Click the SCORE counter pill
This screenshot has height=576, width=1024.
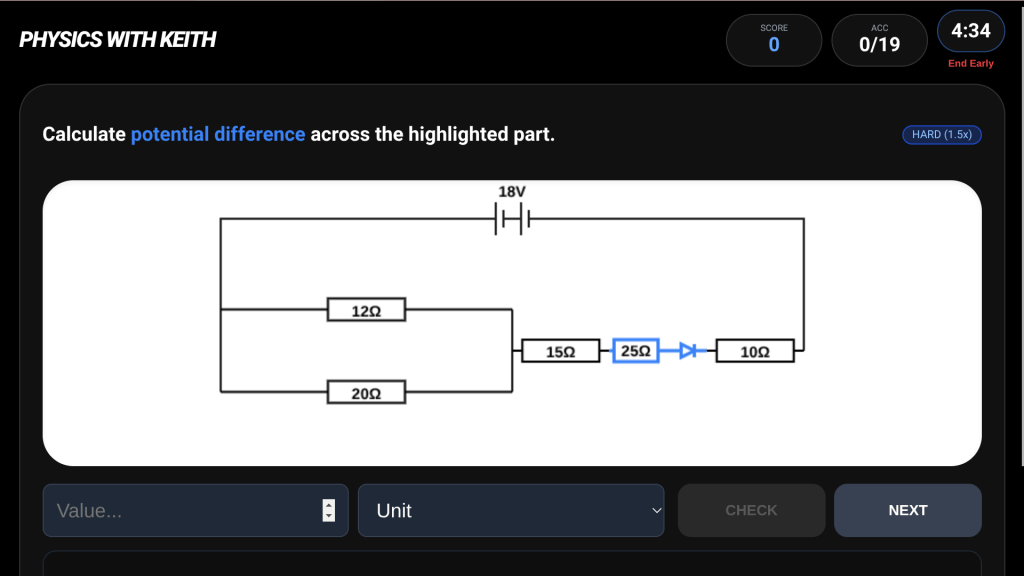coord(774,40)
